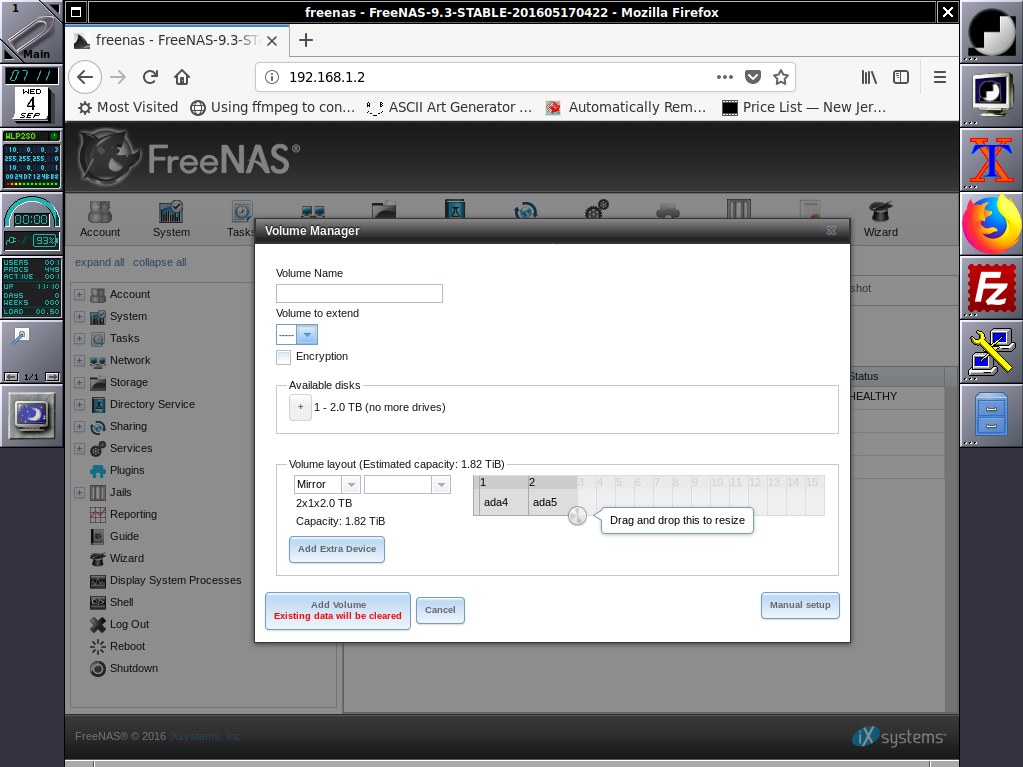Screen dimensions: 1023x767
Task: Open file cabinet dock icon
Action: click(x=991, y=414)
